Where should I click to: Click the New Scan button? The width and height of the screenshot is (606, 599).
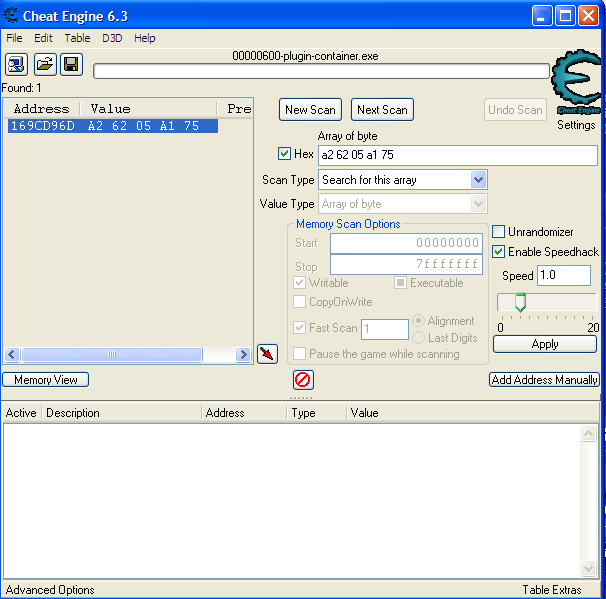point(310,110)
